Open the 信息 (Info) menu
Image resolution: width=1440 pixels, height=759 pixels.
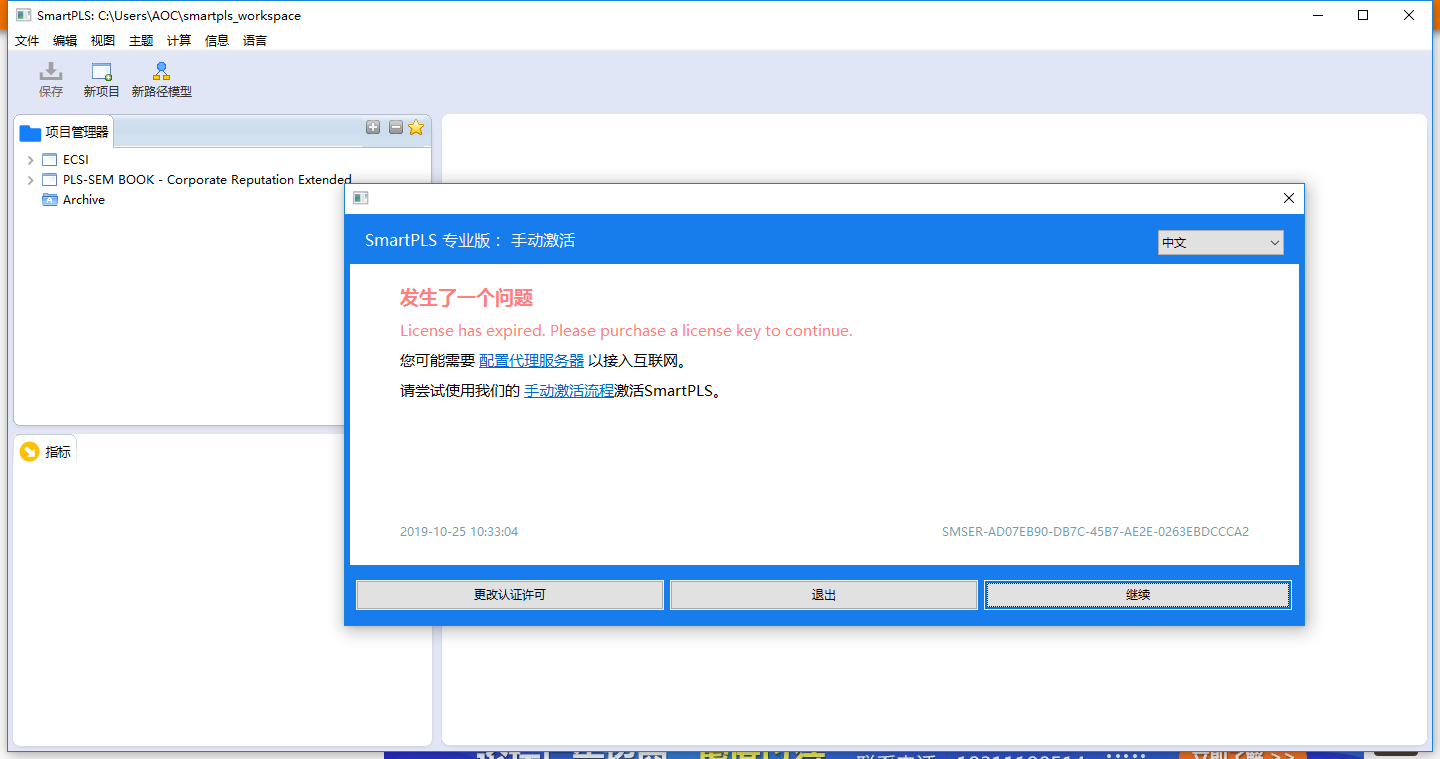pos(217,41)
